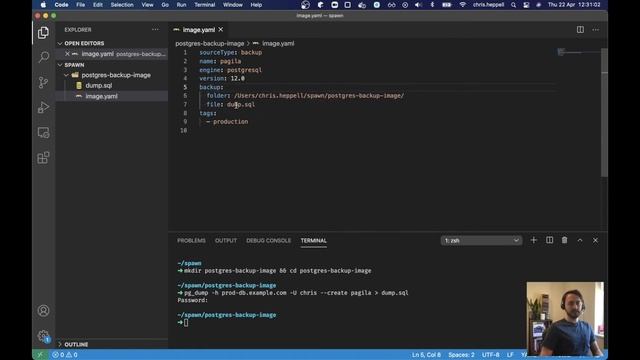Image resolution: width=640 pixels, height=360 pixels.
Task: Create a new terminal with plus icon
Action: (x=533, y=240)
